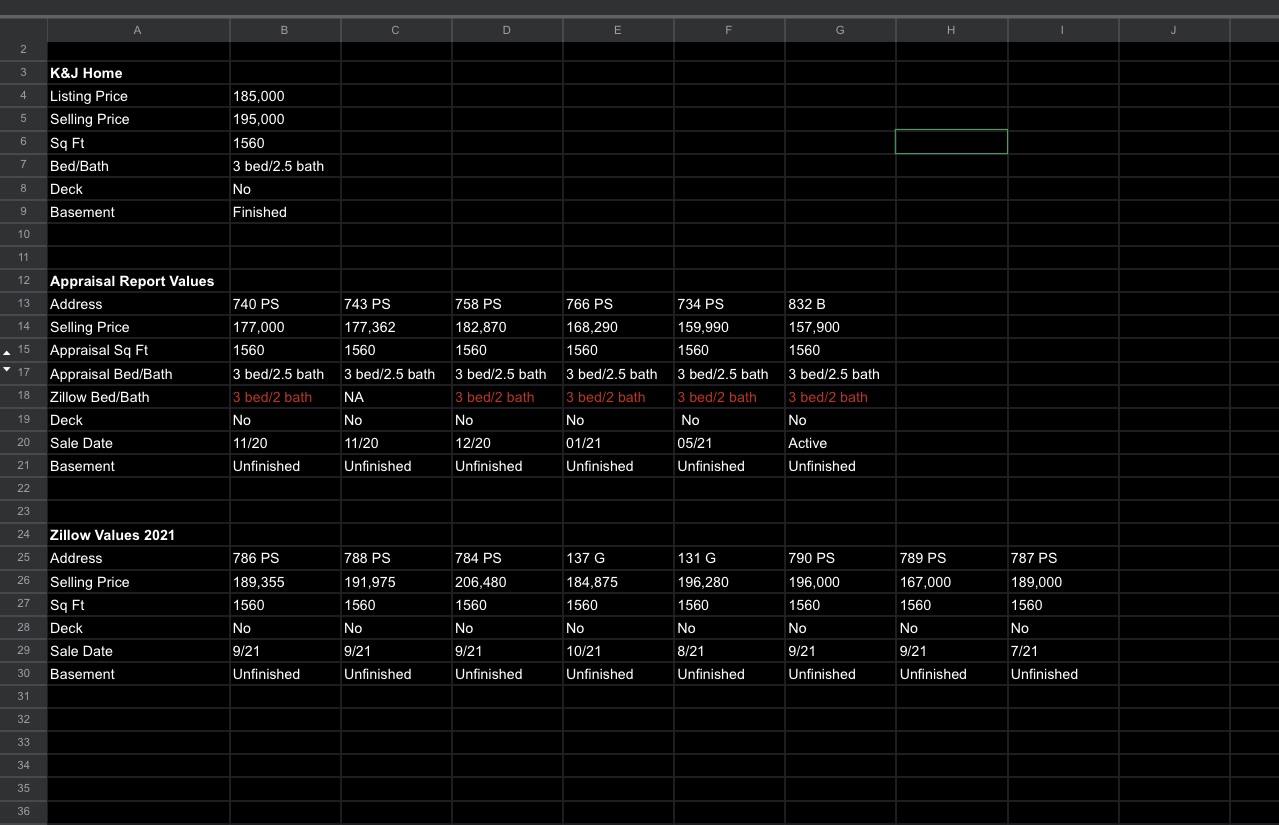
Task: Click the 'Appraisal Sq Ft' row label
Action: coord(138,350)
